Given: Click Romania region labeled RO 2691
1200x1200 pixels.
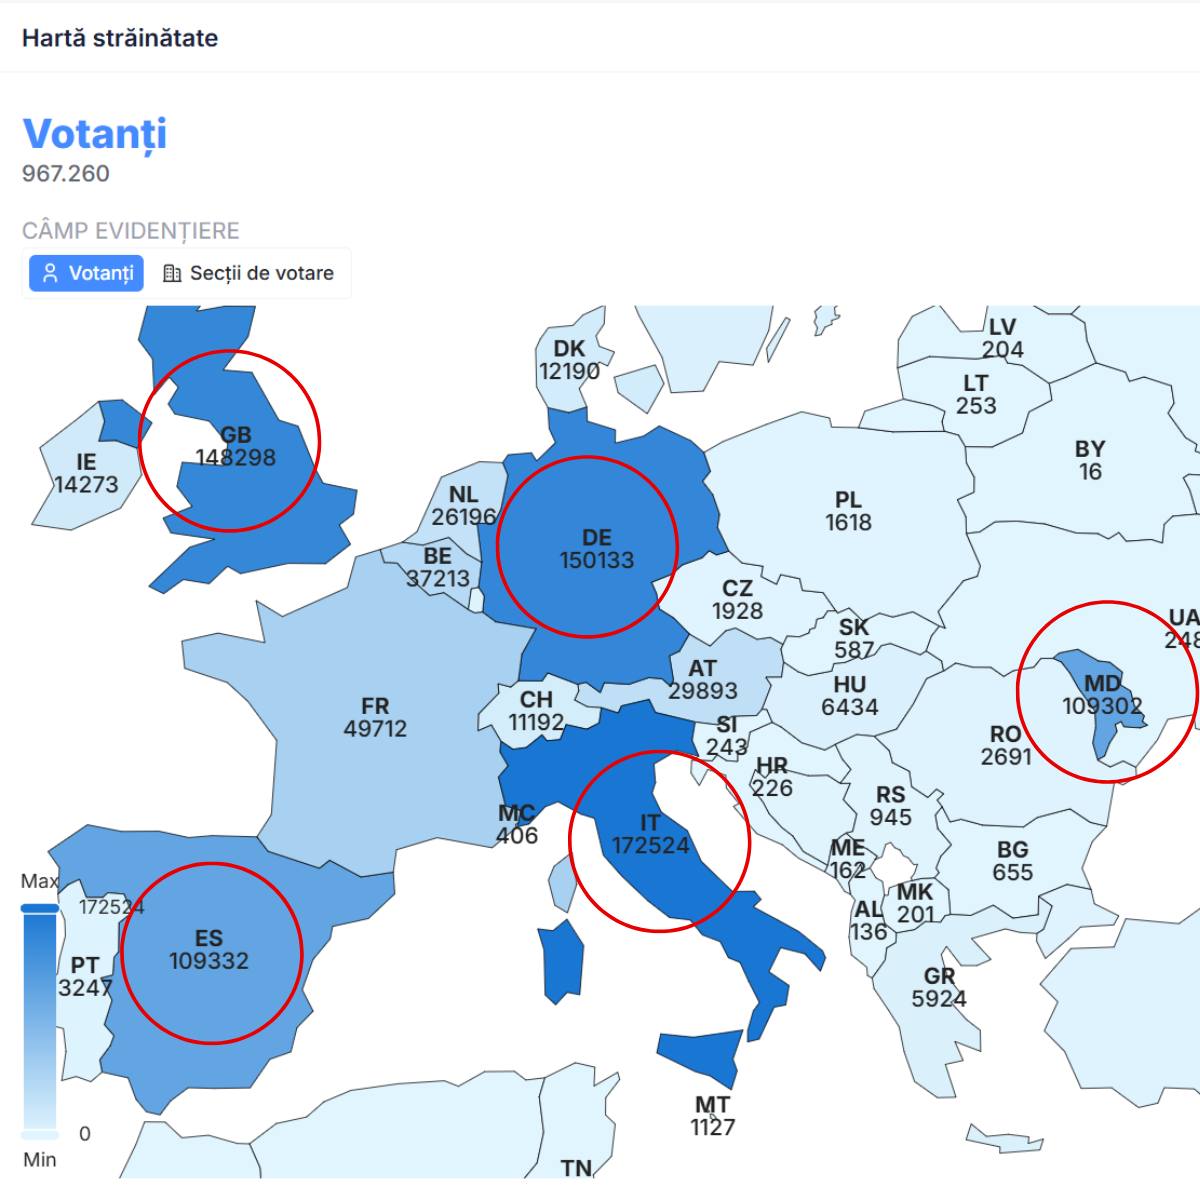Looking at the screenshot, I should (1006, 746).
